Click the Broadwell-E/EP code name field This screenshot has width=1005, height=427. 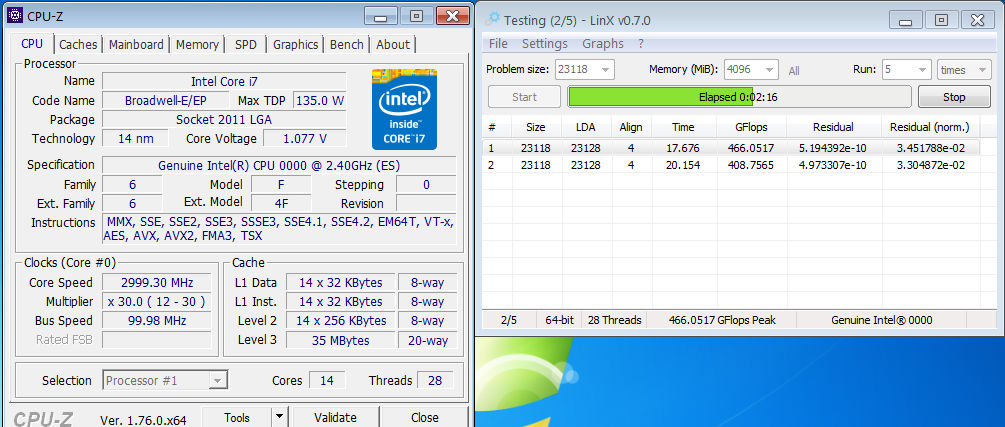coord(165,101)
